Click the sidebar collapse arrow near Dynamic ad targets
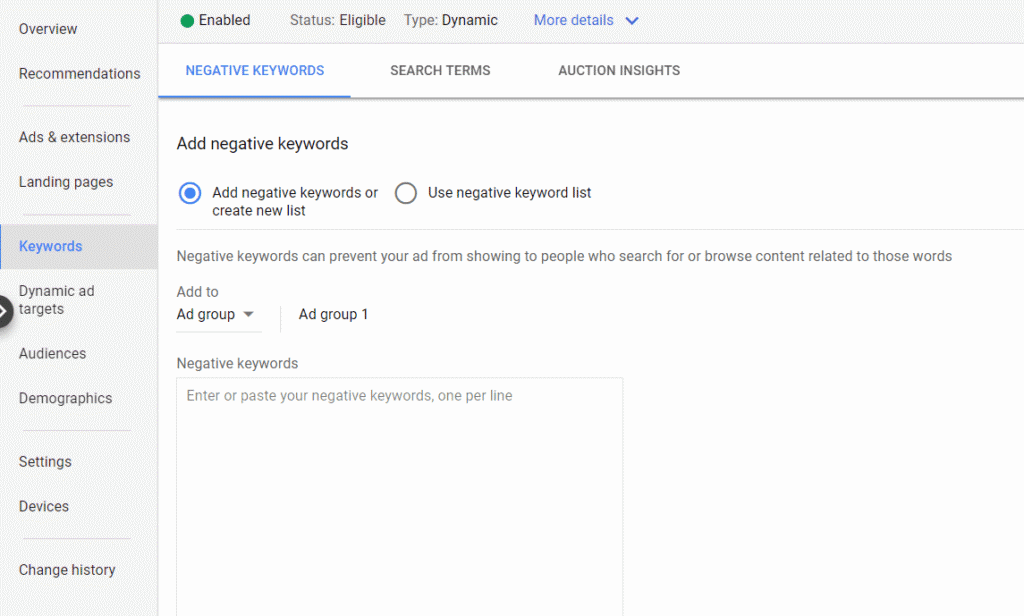Viewport: 1024px width, 616px height. pyautogui.click(x=5, y=311)
